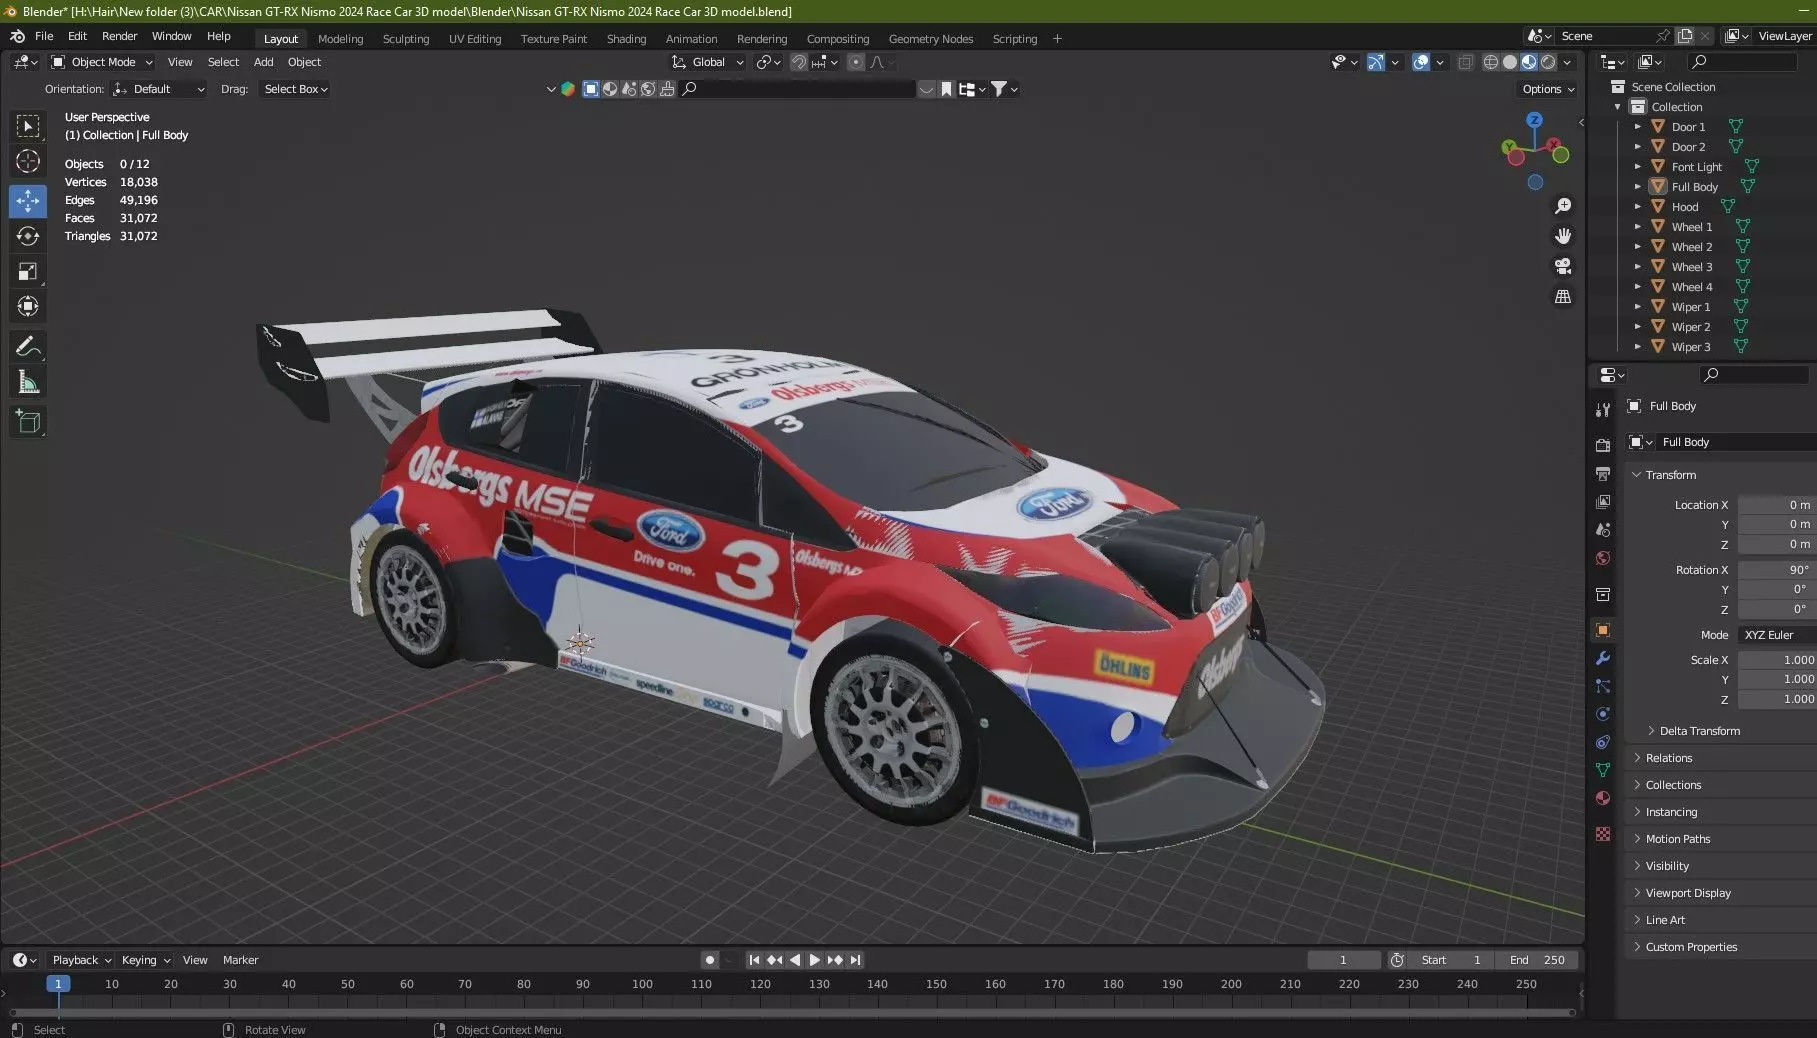Toggle proportional editing in header
1817x1038 pixels.
856,62
